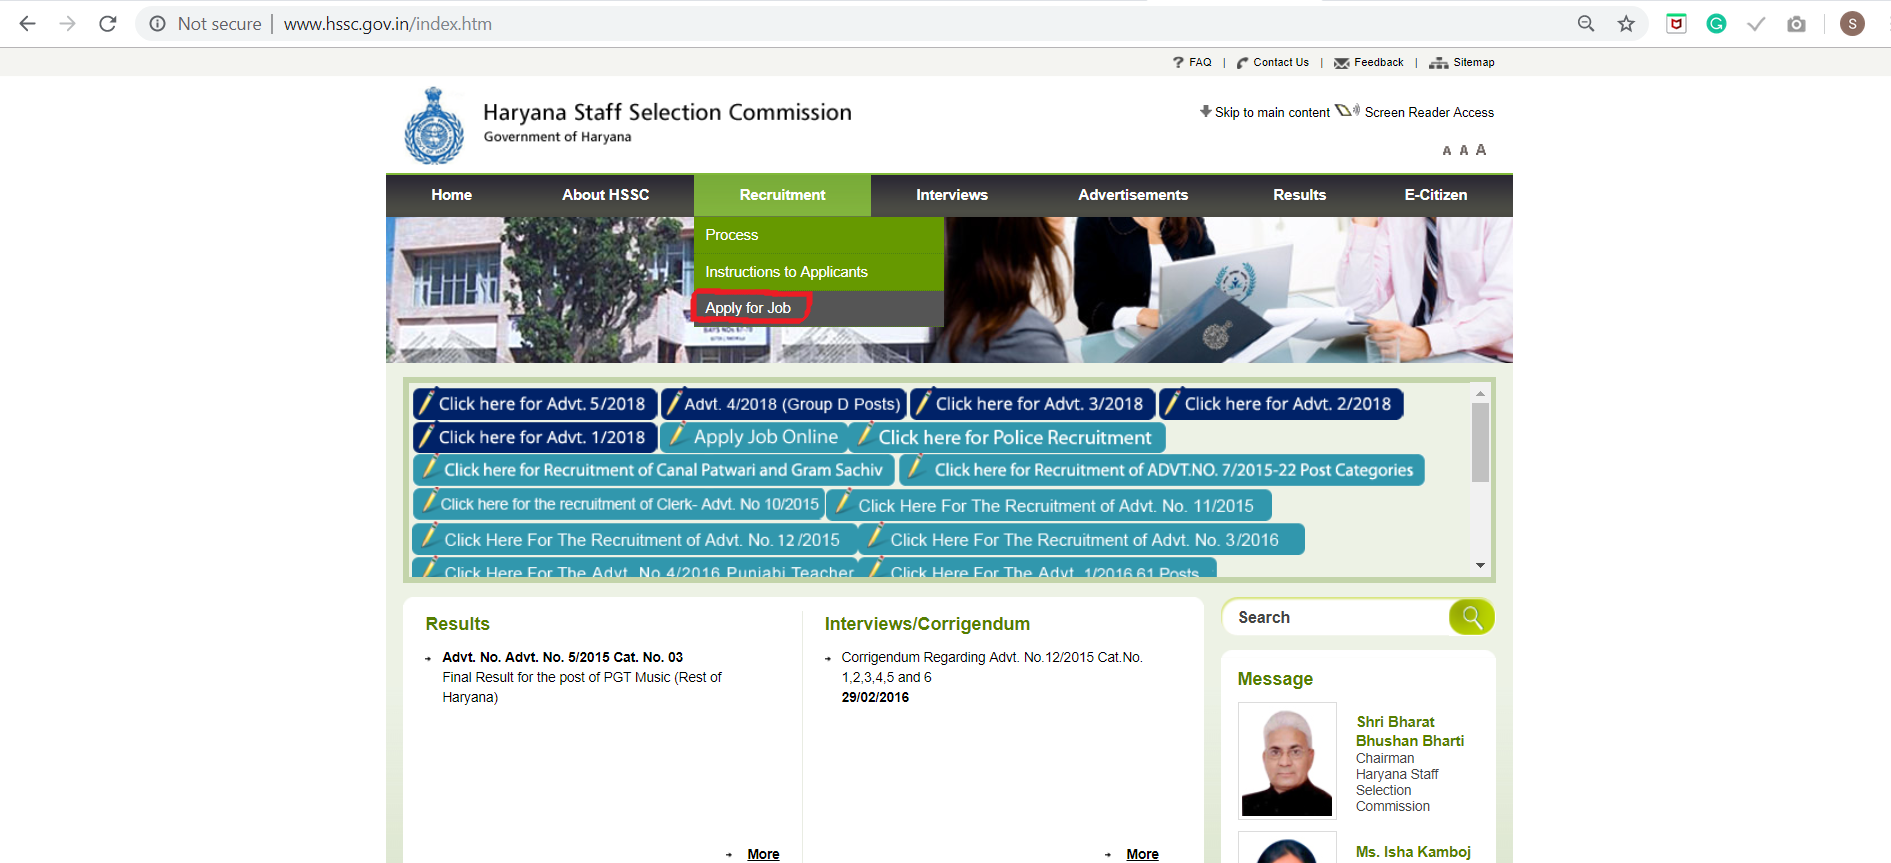Click More under Interviews/Corrigendum section

(1142, 854)
